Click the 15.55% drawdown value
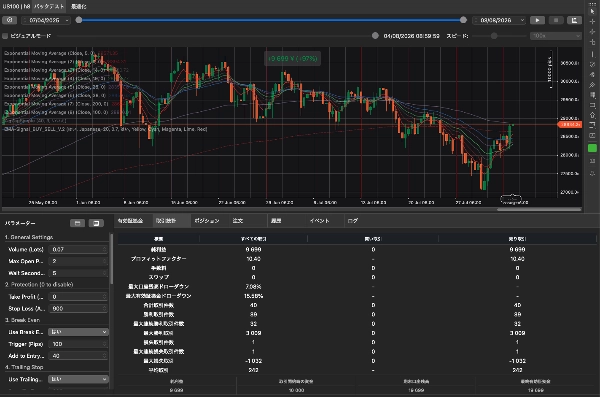Viewport: 600px width, 397px height. (x=253, y=296)
